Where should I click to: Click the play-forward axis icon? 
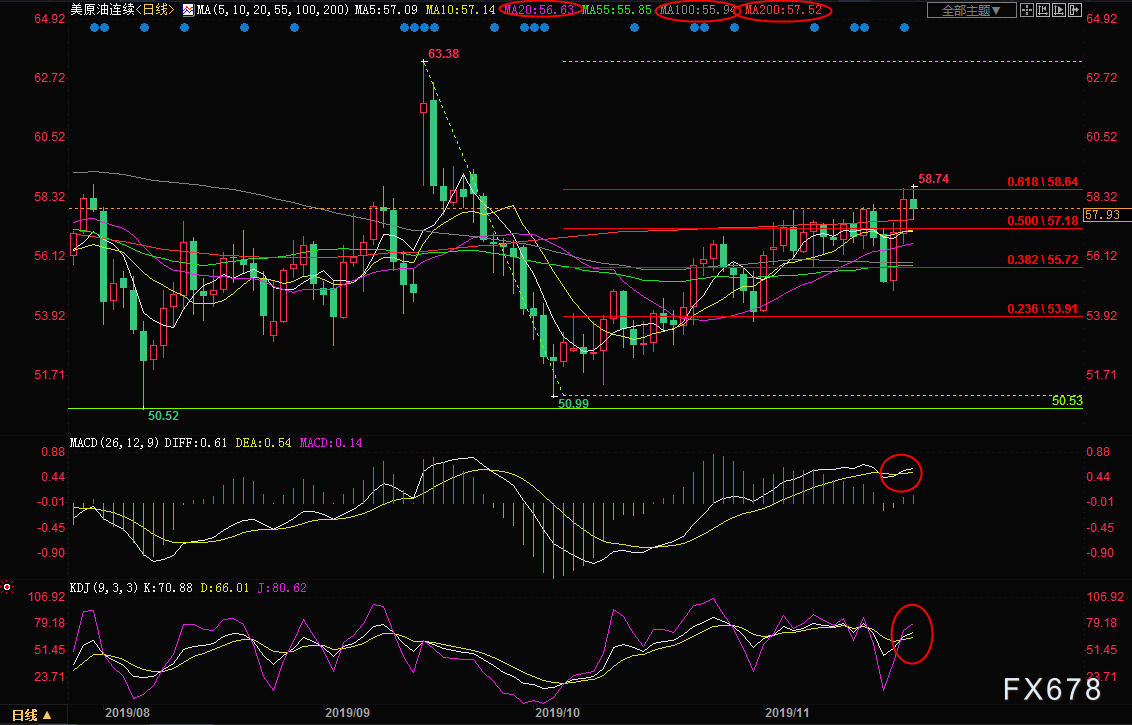pyautogui.click(x=1059, y=10)
